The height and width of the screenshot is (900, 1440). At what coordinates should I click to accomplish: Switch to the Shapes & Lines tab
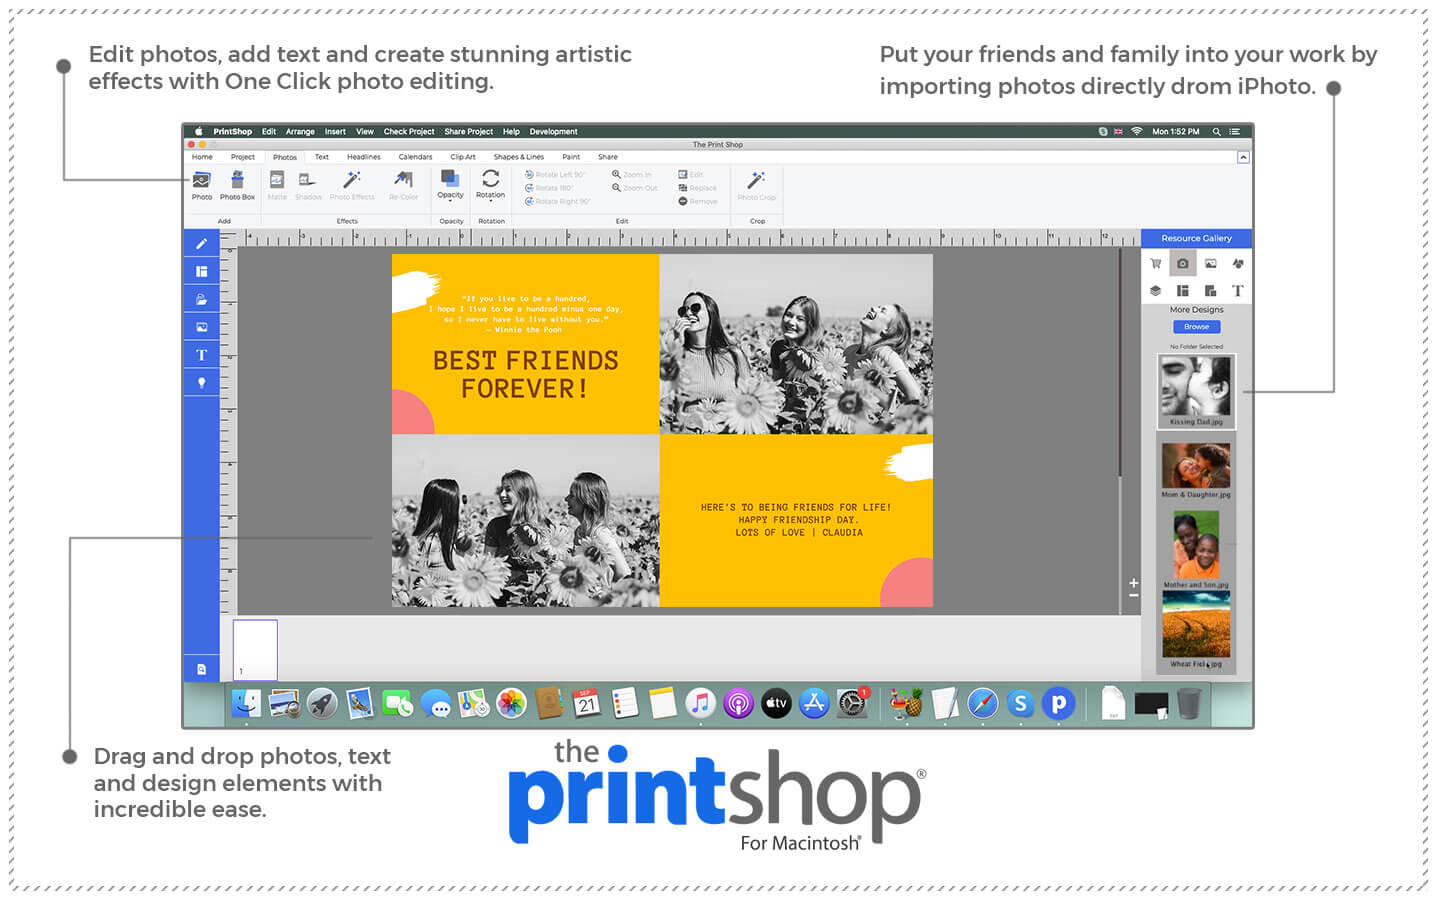519,157
